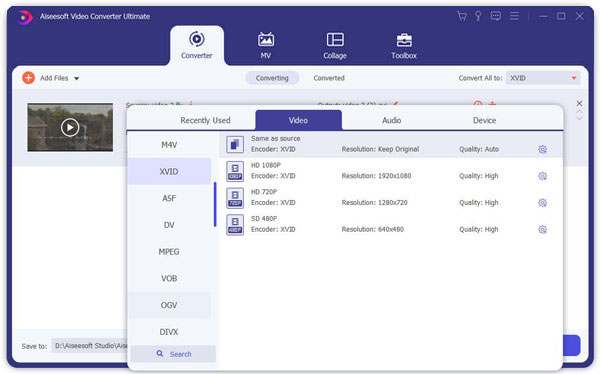Viewport: 600px width, 374px height.
Task: Select the Video format tab
Action: click(298, 120)
